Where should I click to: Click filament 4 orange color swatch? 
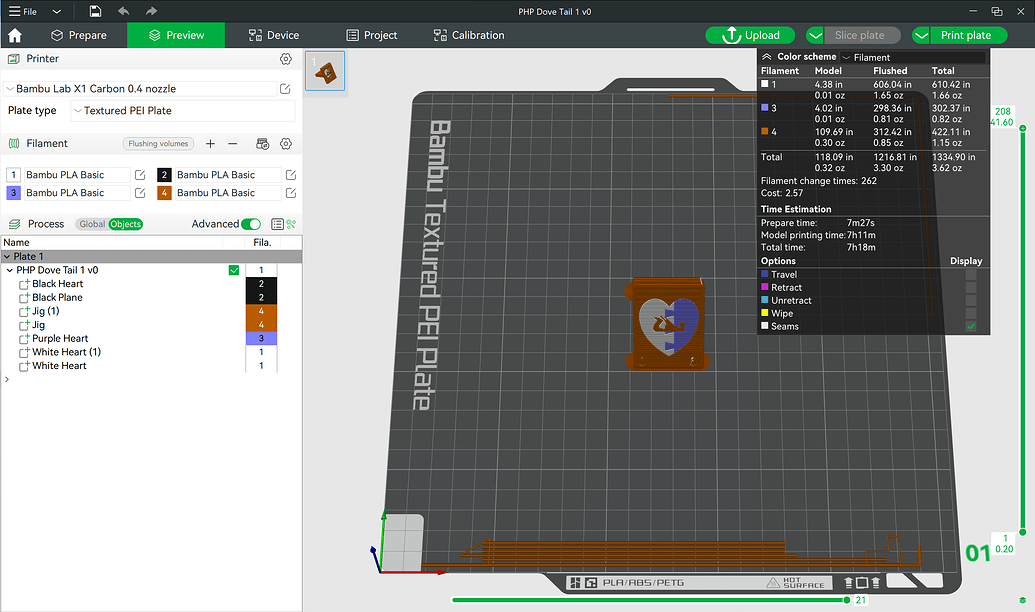164,193
